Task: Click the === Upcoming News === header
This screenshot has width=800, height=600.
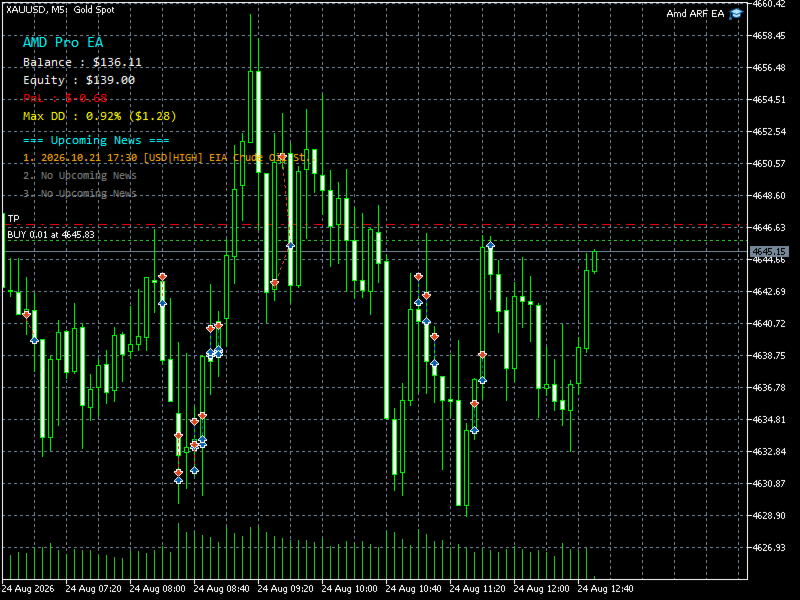Action: point(96,140)
